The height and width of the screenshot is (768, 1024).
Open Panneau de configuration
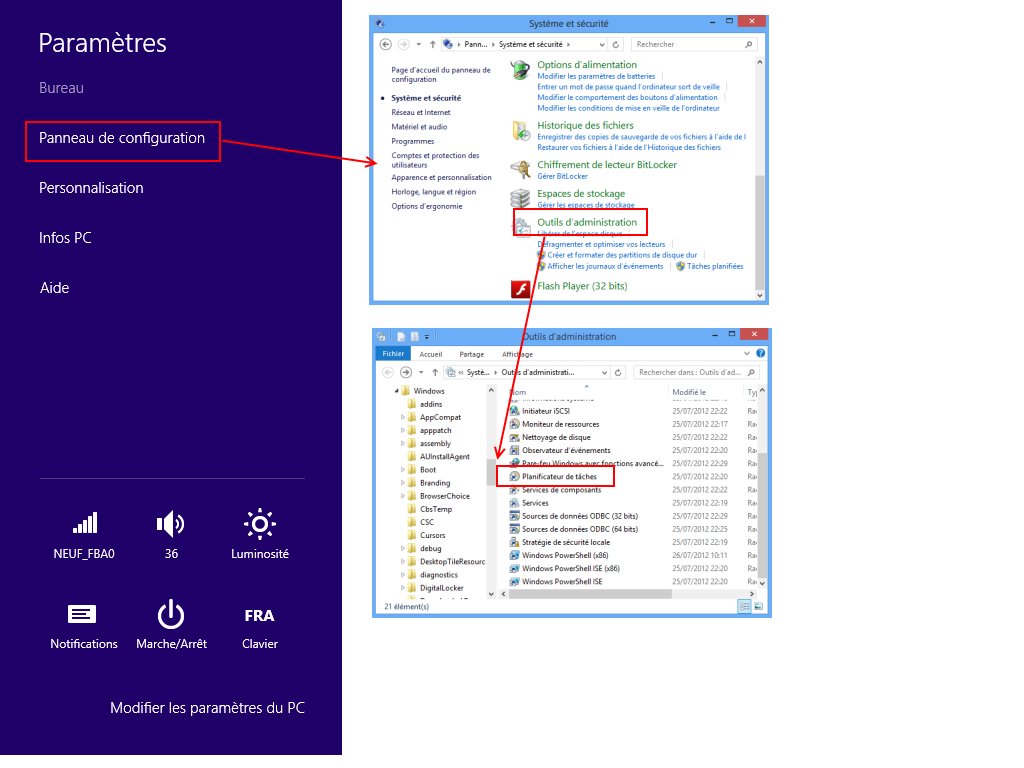point(122,138)
